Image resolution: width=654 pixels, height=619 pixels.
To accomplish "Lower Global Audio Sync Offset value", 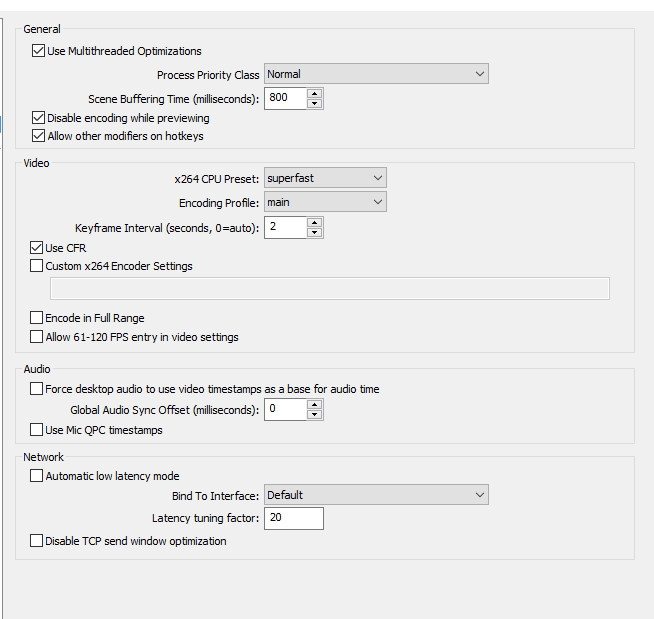I will [x=314, y=414].
